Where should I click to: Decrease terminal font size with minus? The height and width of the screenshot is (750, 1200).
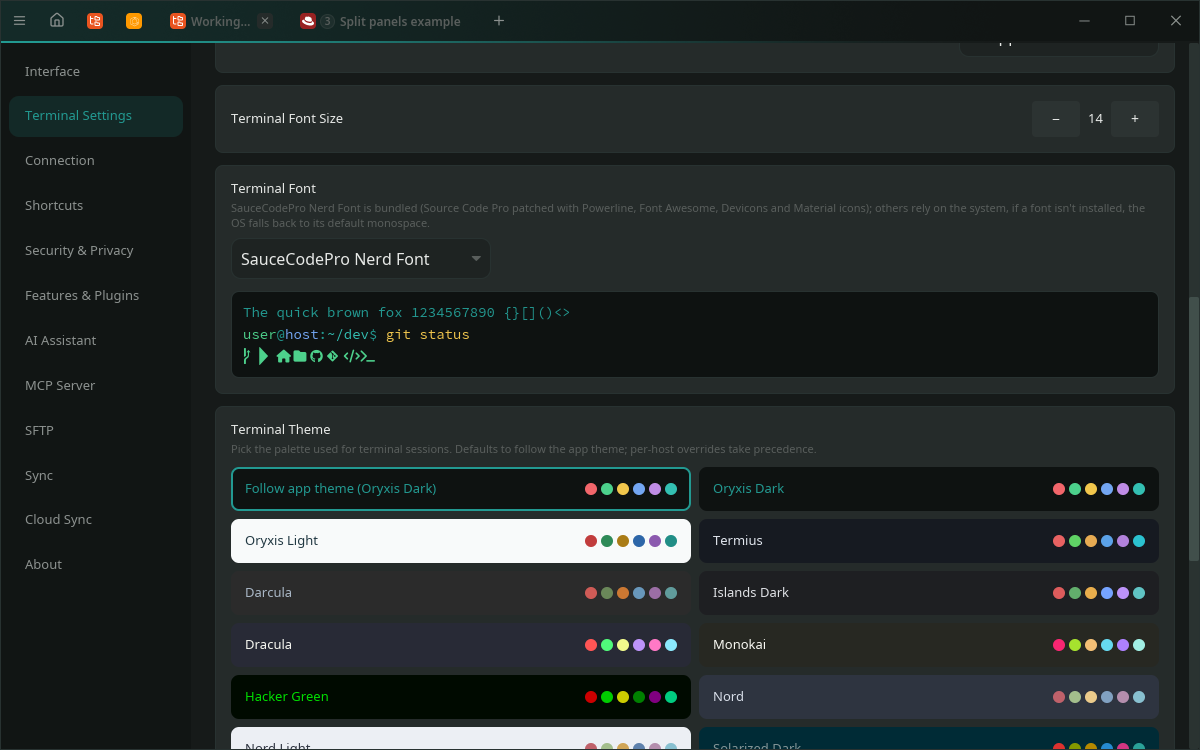[1056, 118]
